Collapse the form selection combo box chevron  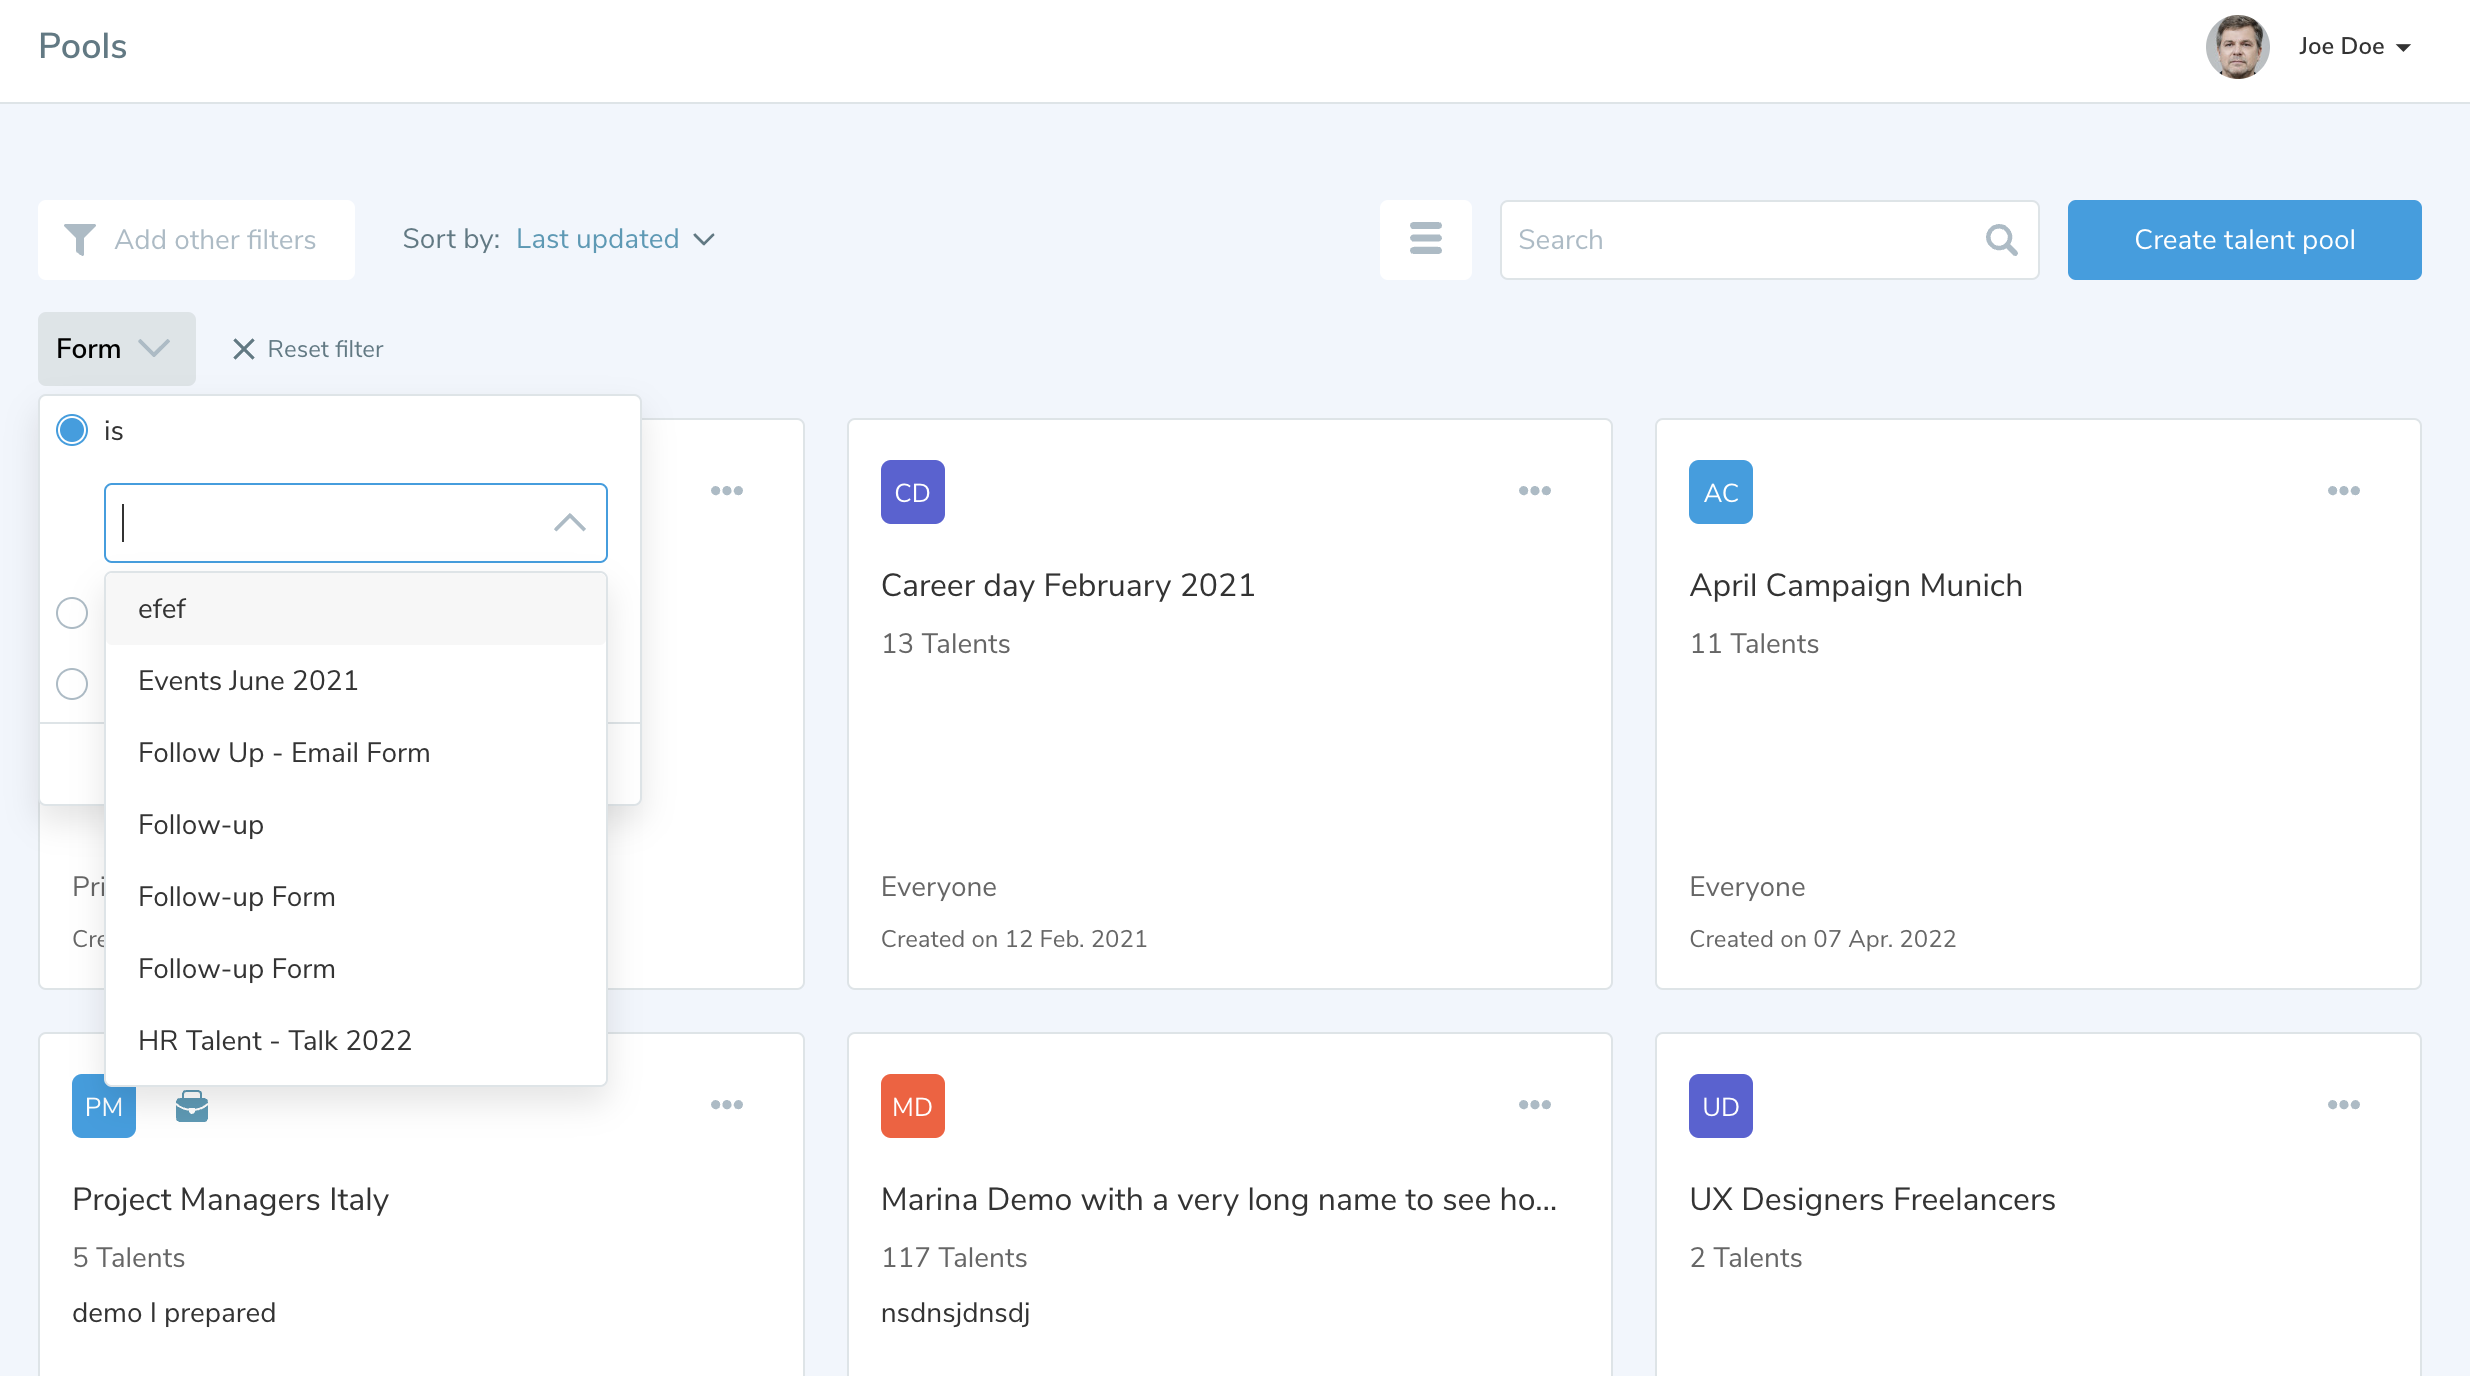coord(570,523)
